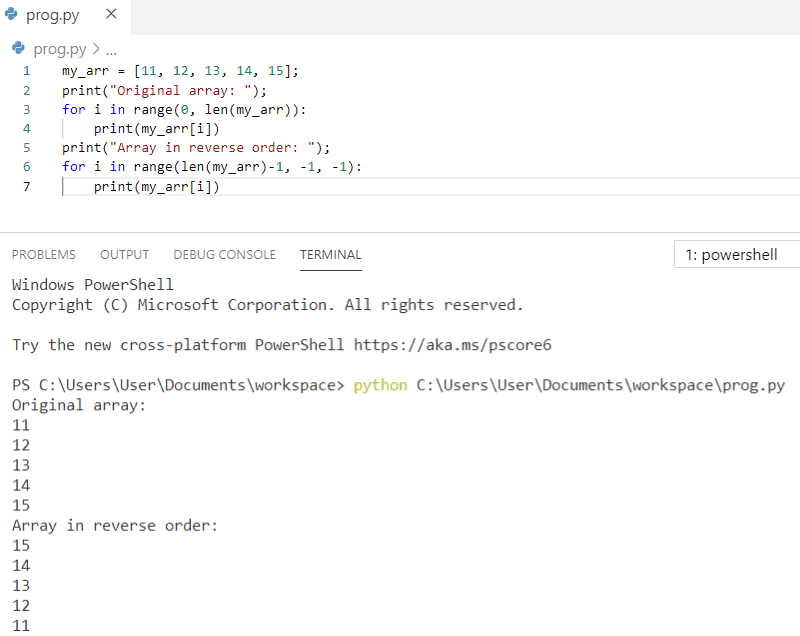Click prog.py in the breadcrumb path
Viewport: 800px width, 636px height.
60,49
